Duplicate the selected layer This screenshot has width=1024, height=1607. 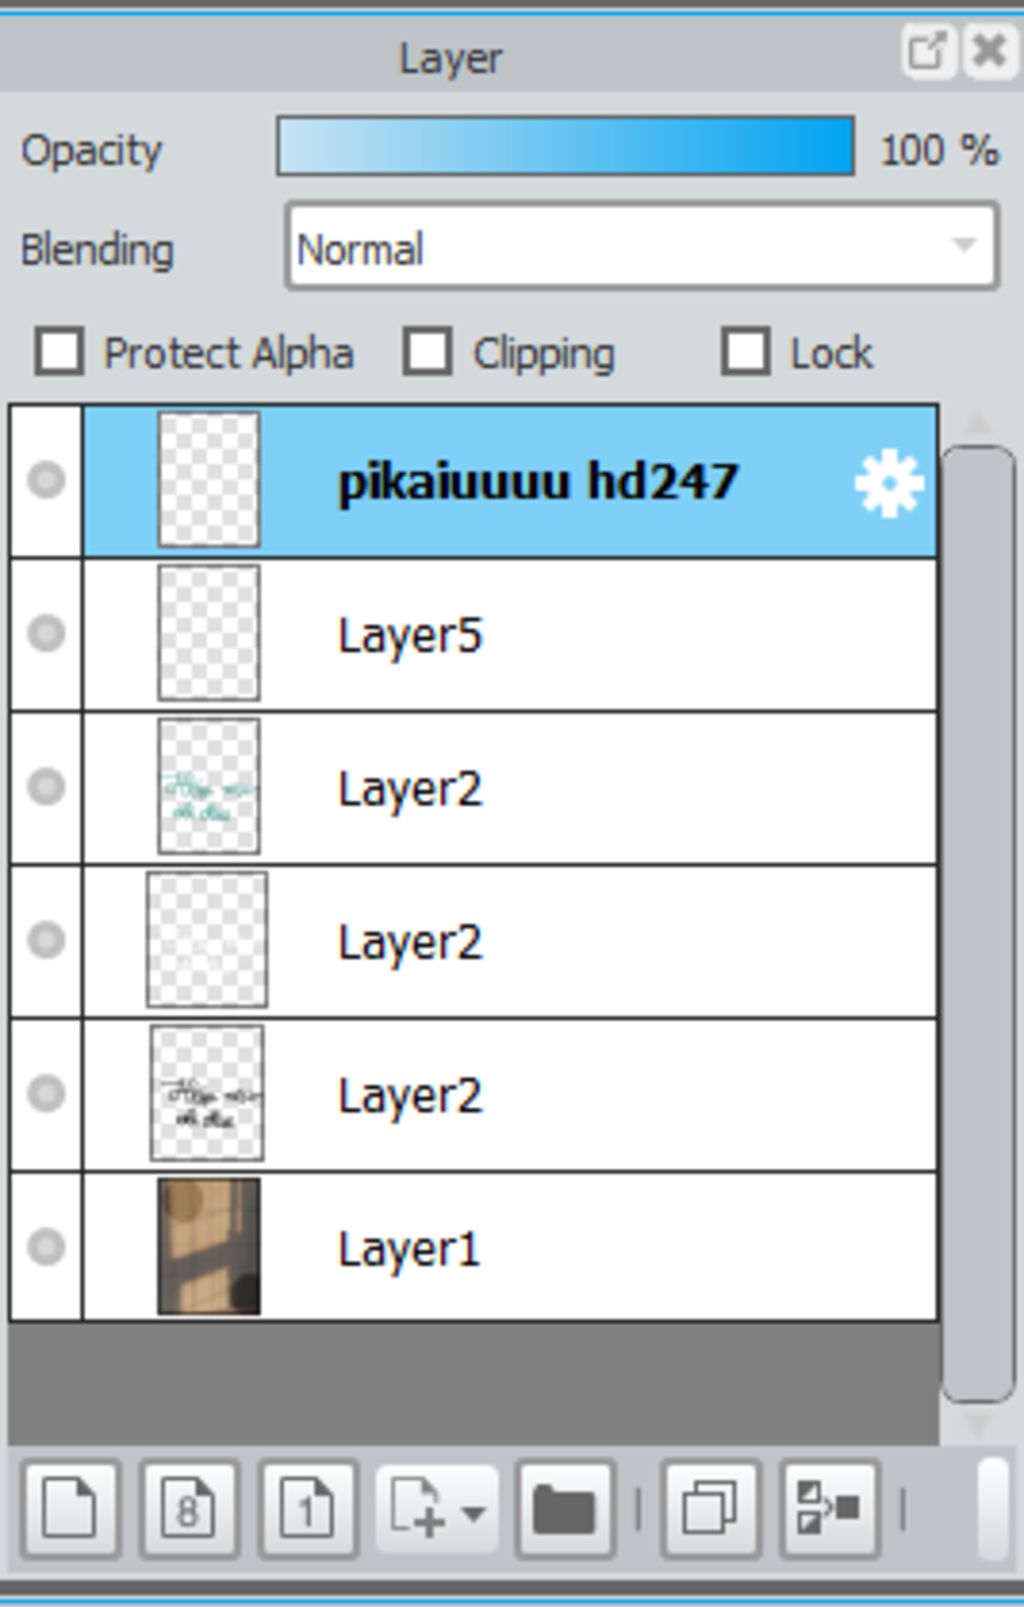[x=711, y=1509]
